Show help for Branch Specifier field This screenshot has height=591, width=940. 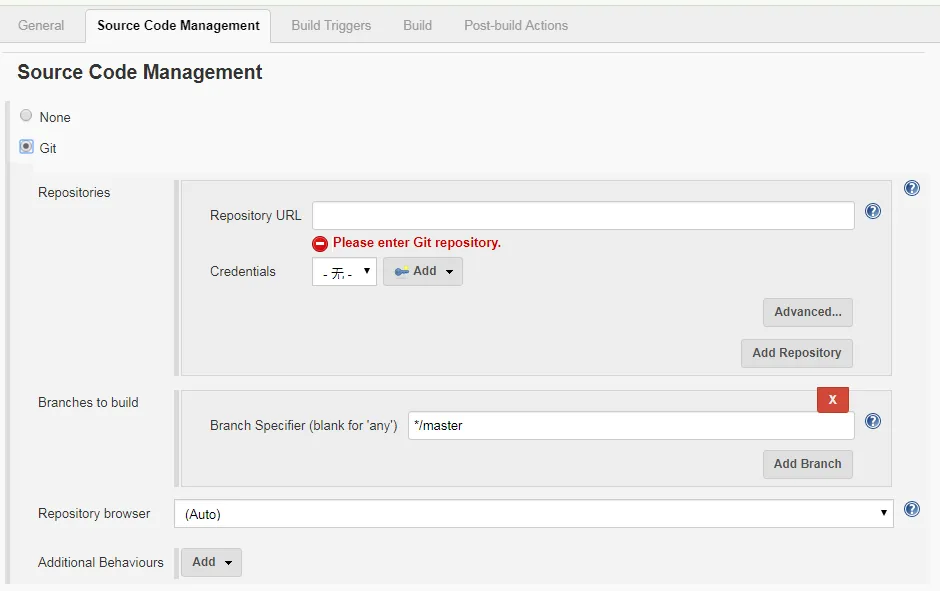coord(872,421)
